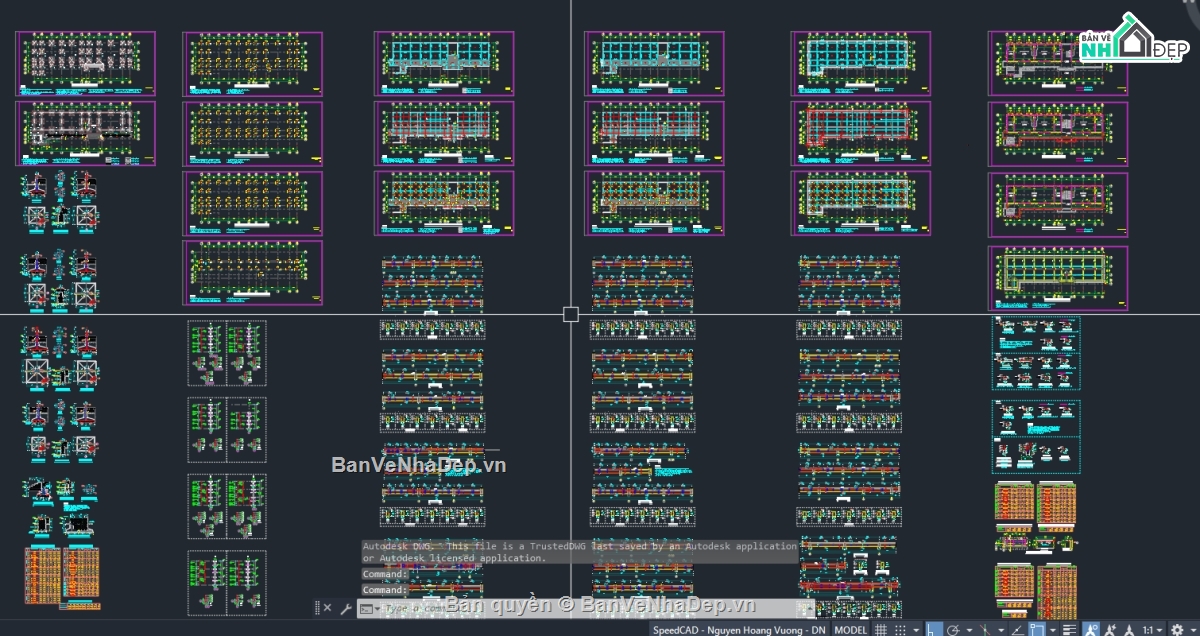Open the 1:1 annotation scale list
This screenshot has height=636, width=1200.
click(x=1152, y=630)
